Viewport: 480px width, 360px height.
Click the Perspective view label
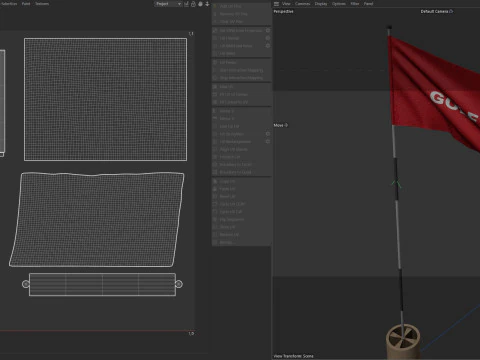click(x=283, y=11)
